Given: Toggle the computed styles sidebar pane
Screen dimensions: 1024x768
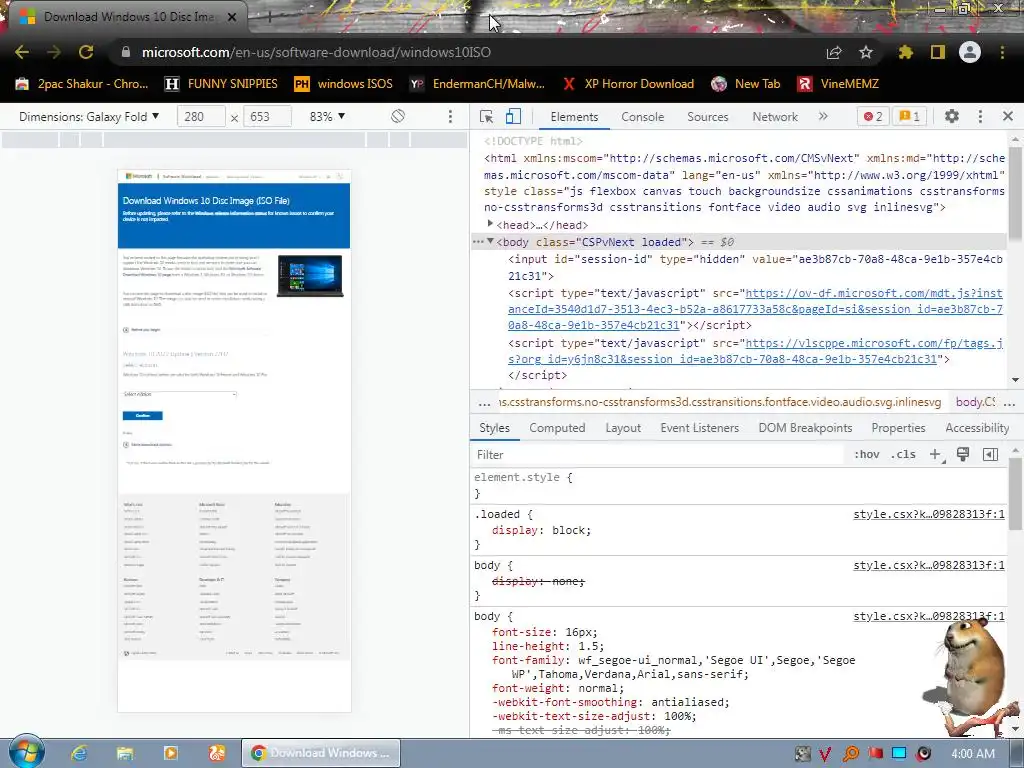Looking at the screenshot, I should coord(990,455).
